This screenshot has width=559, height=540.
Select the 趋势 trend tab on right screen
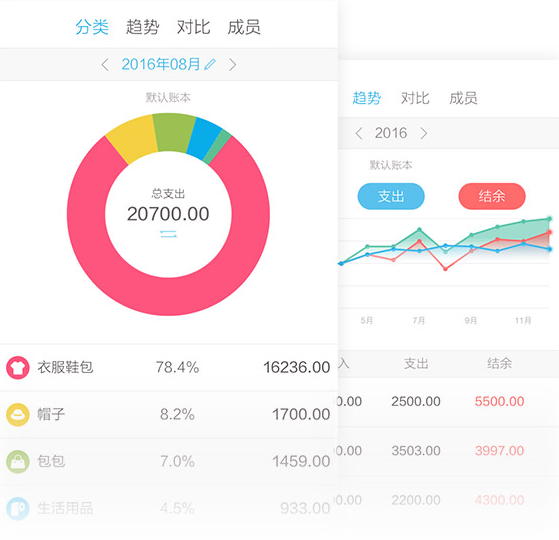click(x=366, y=98)
